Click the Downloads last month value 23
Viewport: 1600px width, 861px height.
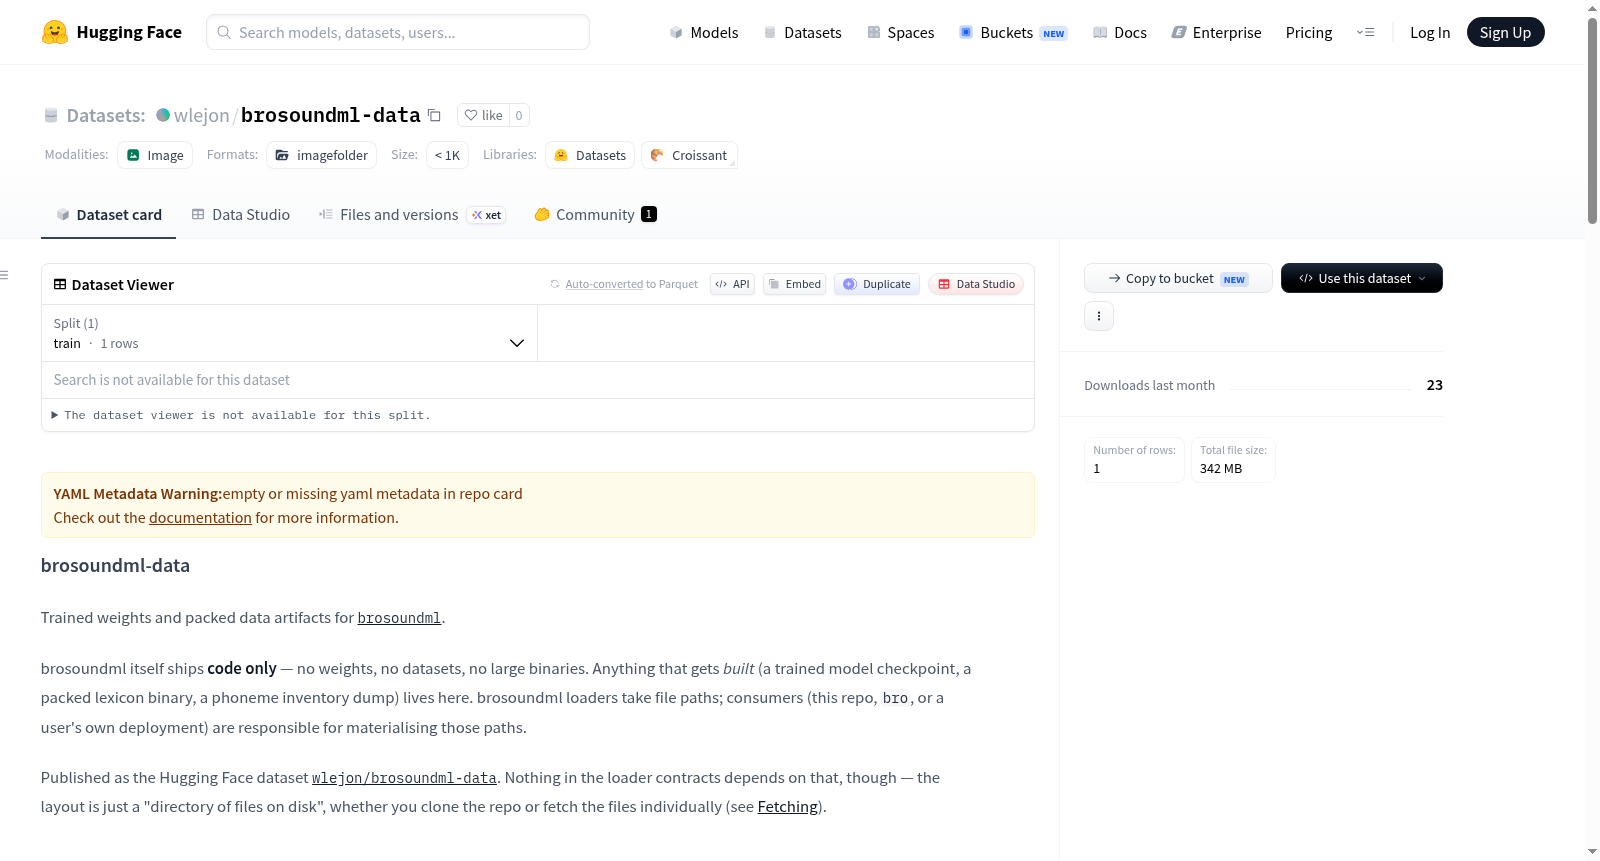[x=1435, y=385]
